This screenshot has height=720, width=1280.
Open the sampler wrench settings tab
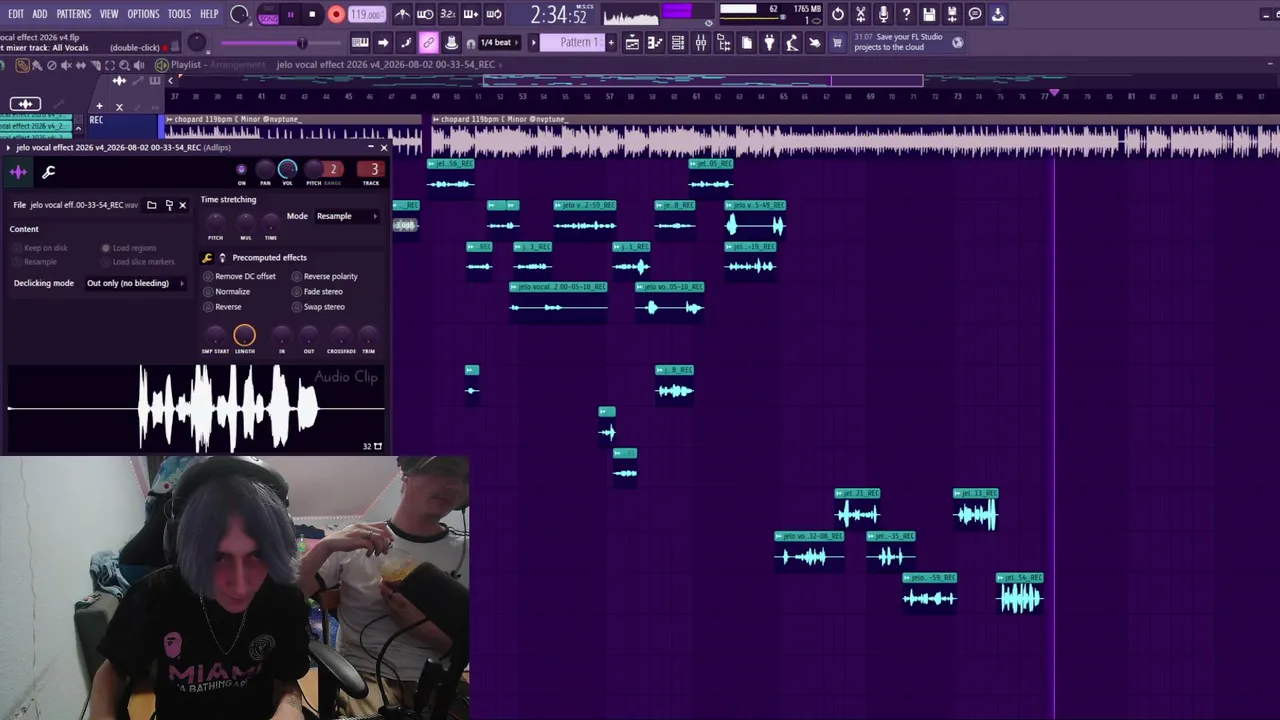click(48, 172)
